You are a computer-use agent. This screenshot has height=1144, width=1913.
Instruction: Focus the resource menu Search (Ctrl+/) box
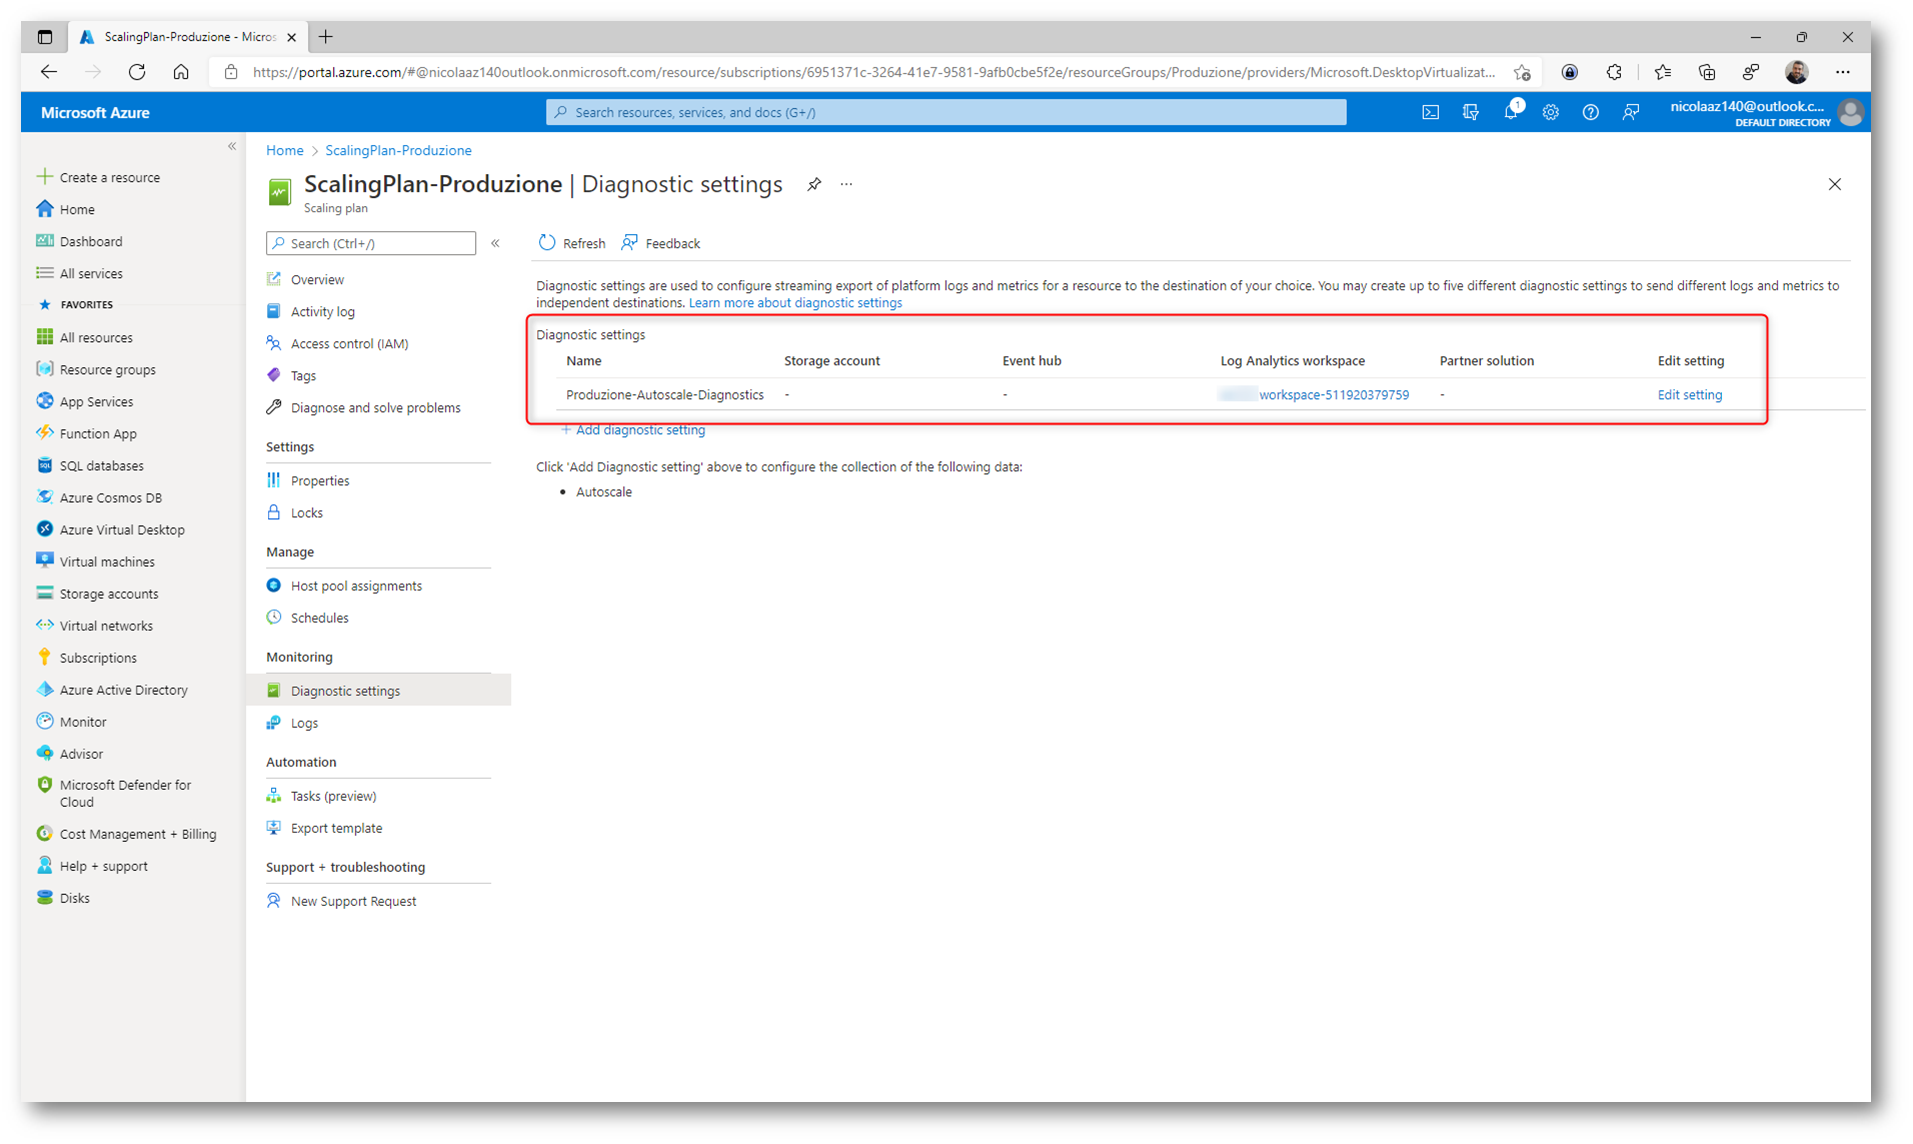pos(371,243)
